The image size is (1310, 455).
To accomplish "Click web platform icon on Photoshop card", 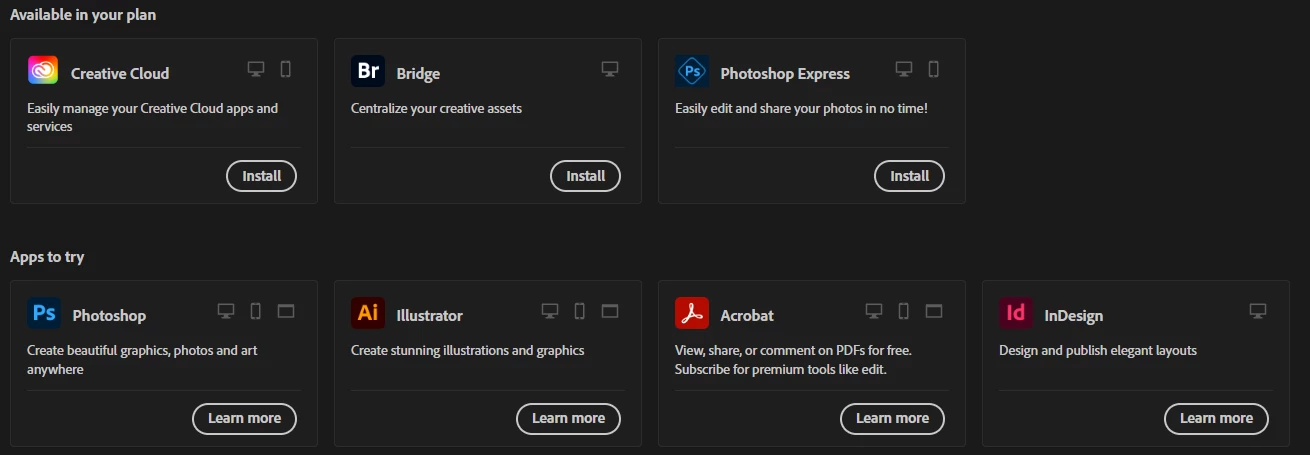I will 286,311.
